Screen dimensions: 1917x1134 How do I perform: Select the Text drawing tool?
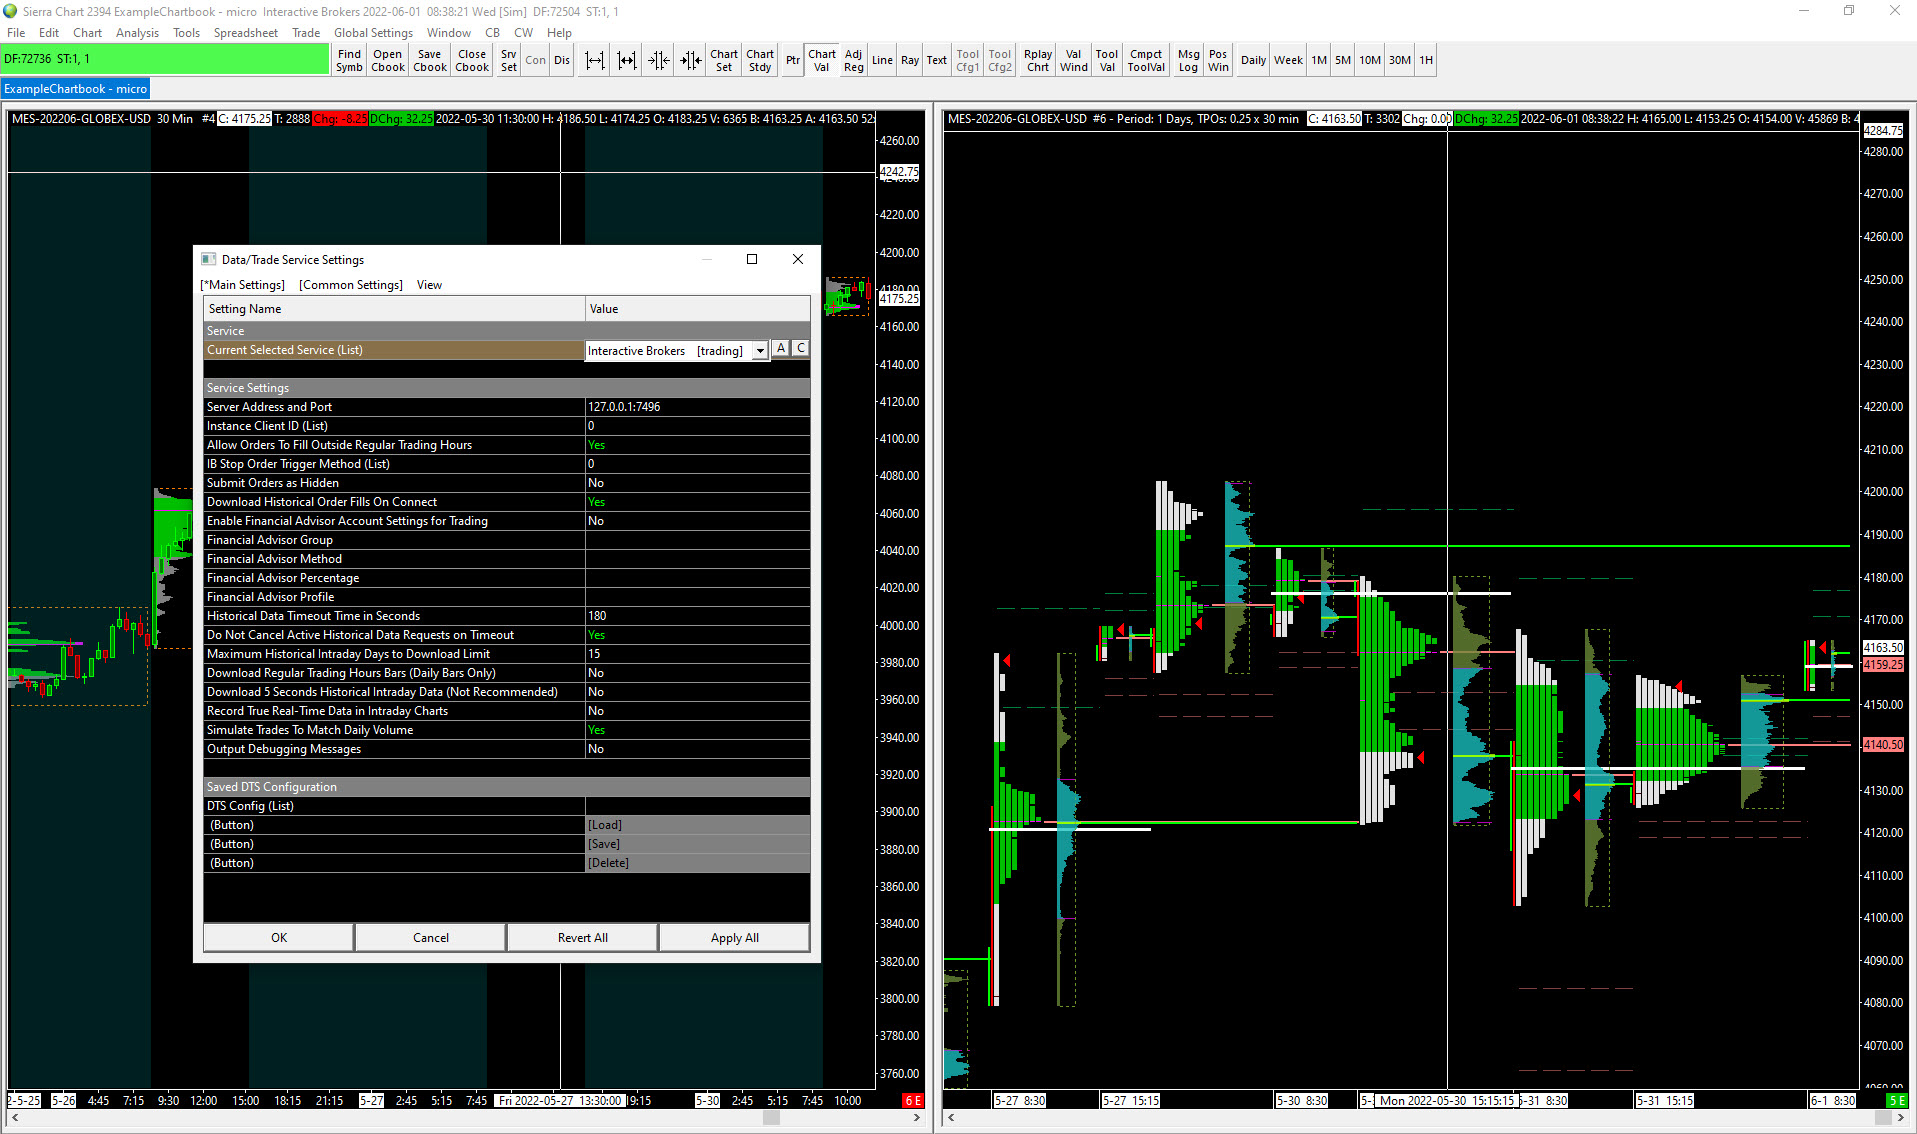coord(937,61)
